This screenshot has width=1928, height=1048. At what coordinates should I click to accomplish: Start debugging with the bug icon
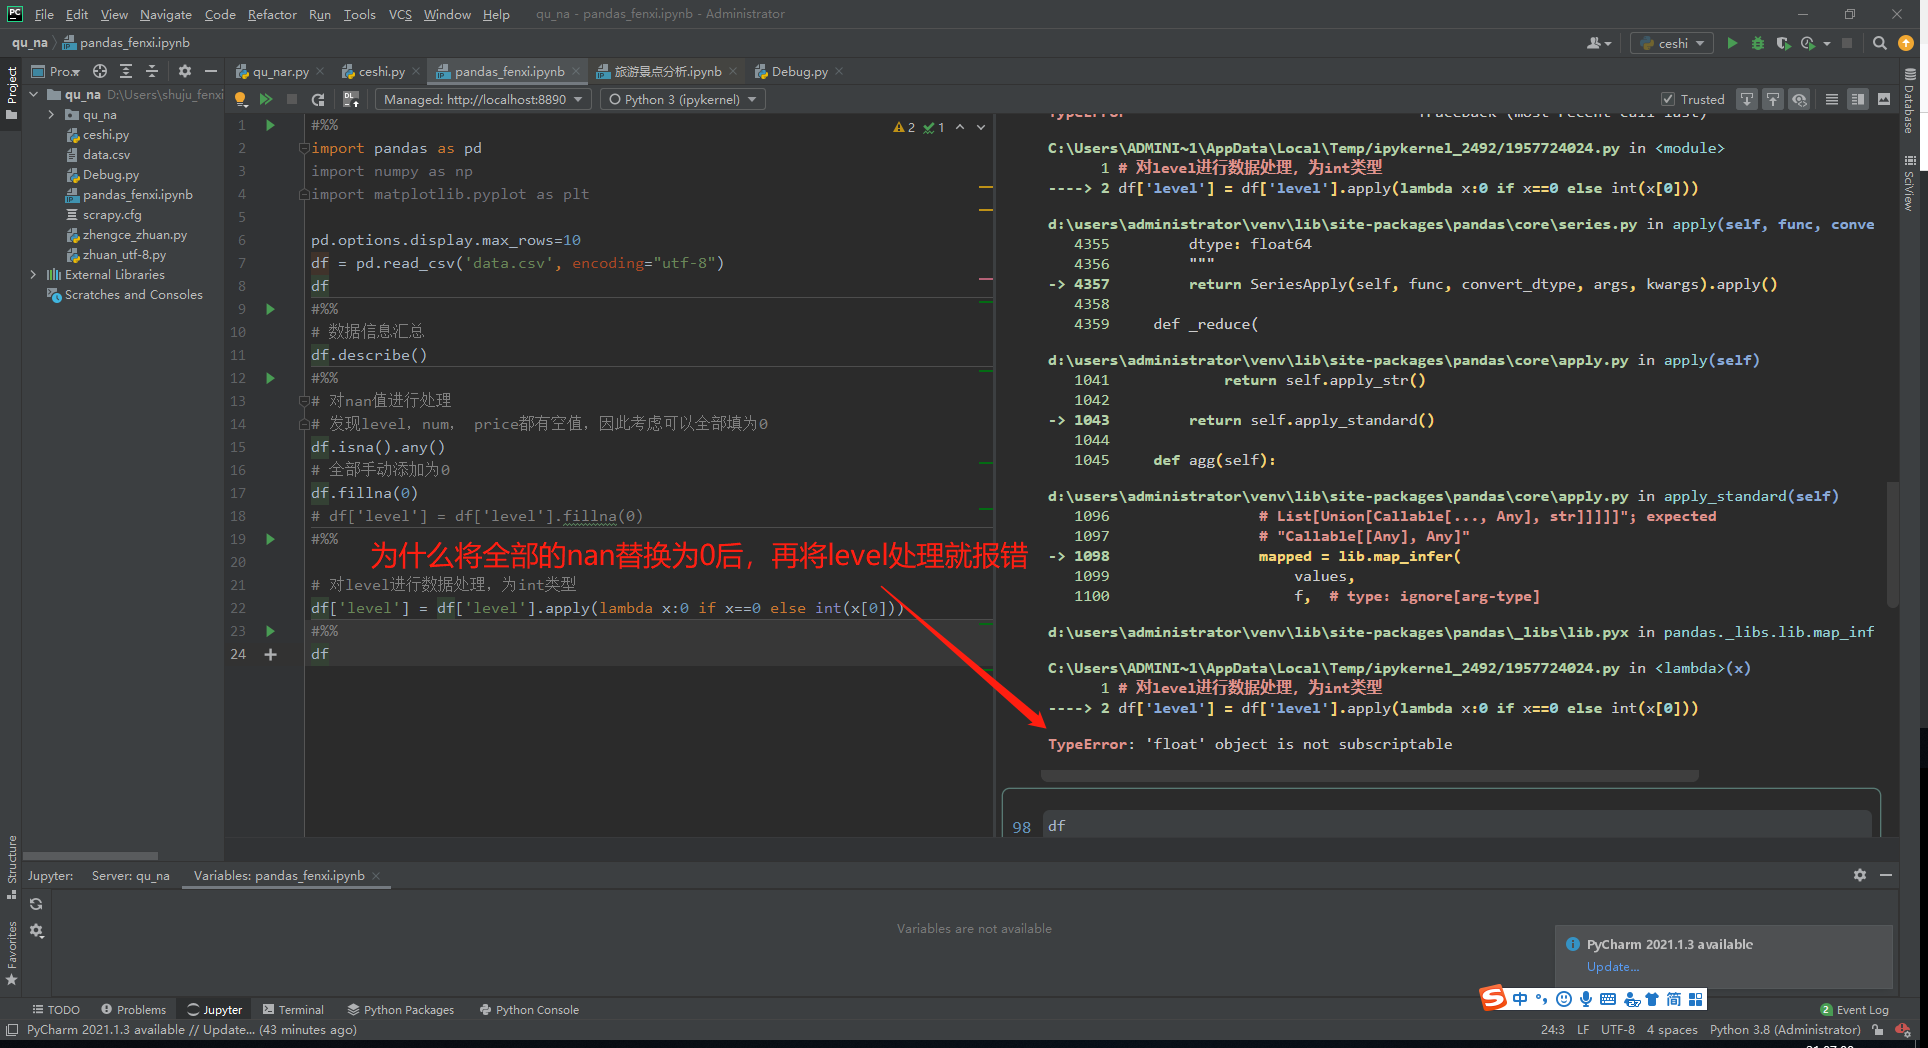[1758, 43]
